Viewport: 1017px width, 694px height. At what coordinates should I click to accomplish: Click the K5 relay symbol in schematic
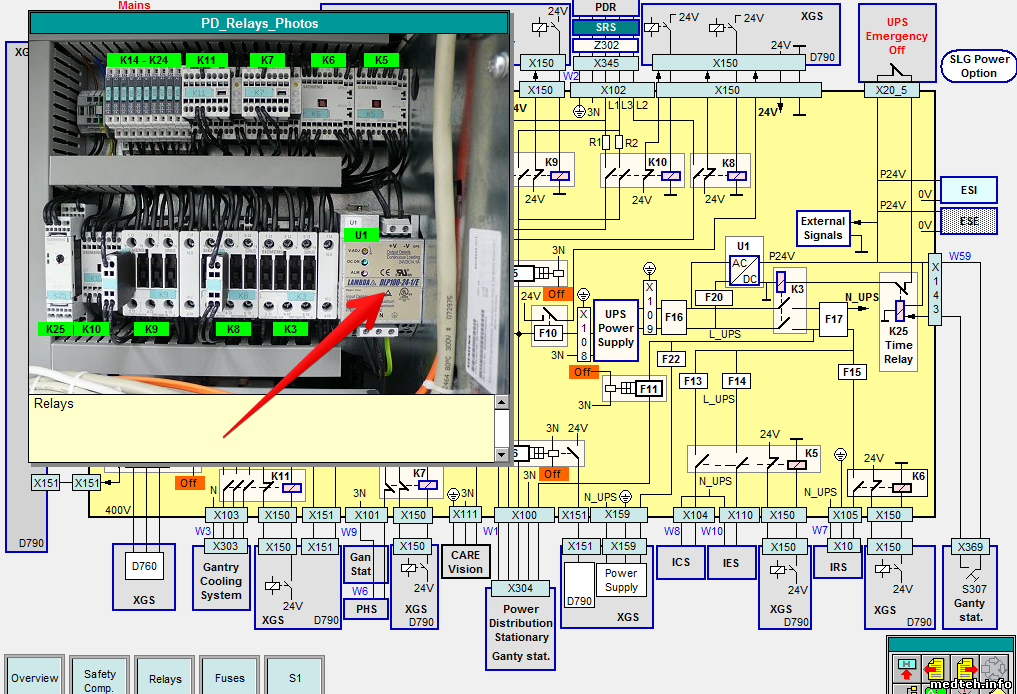point(797,462)
